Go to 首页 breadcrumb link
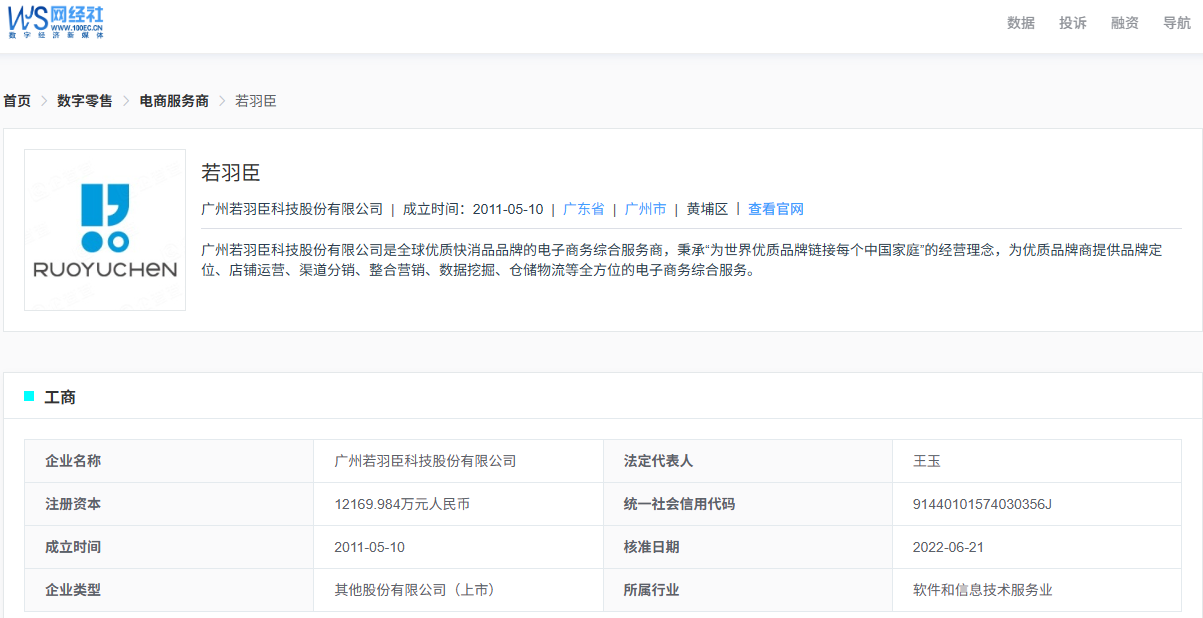1203x618 pixels. click(17, 101)
